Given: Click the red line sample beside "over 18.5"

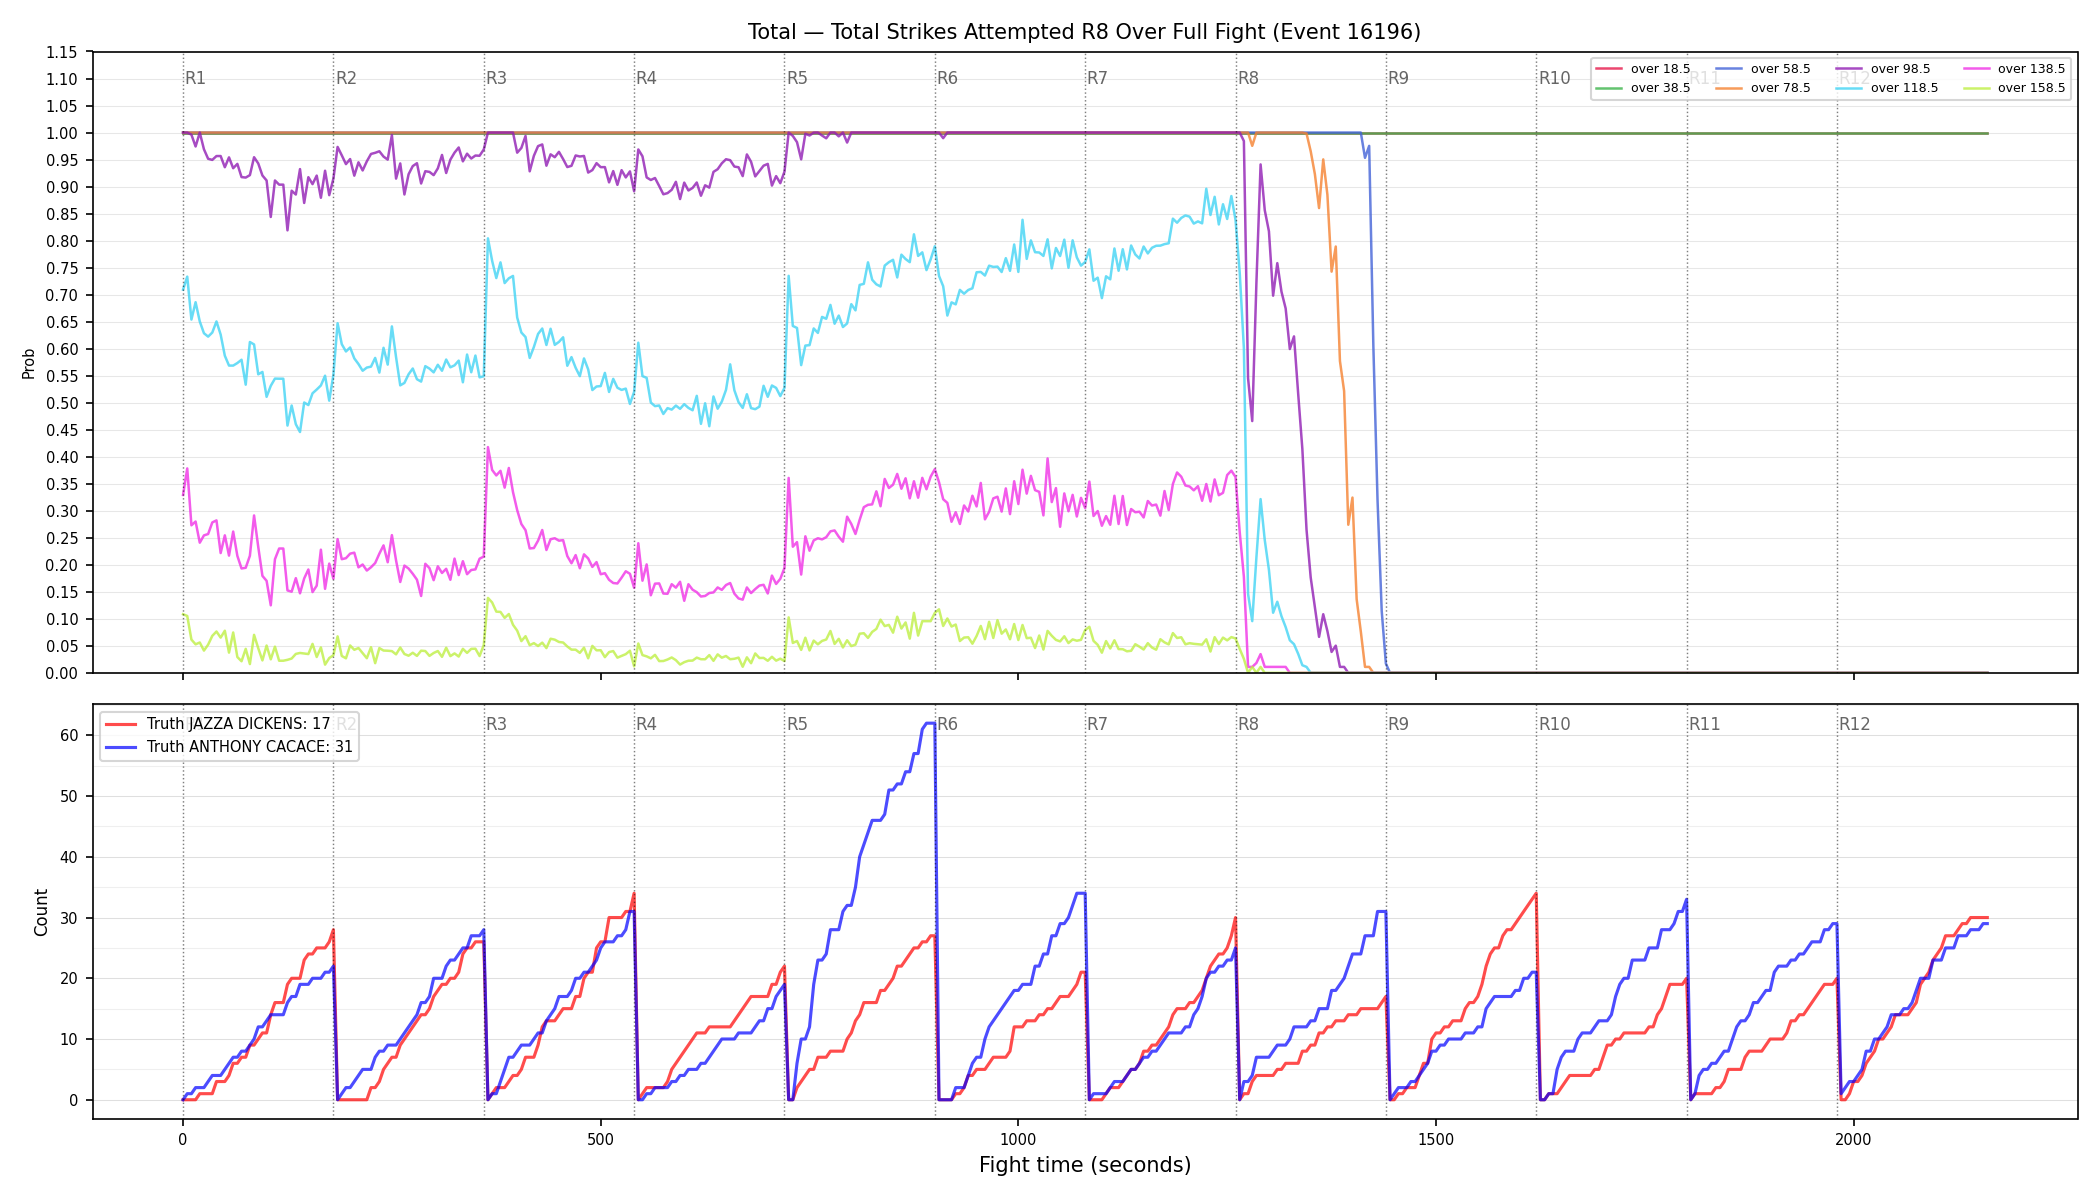Looking at the screenshot, I should pos(1610,69).
